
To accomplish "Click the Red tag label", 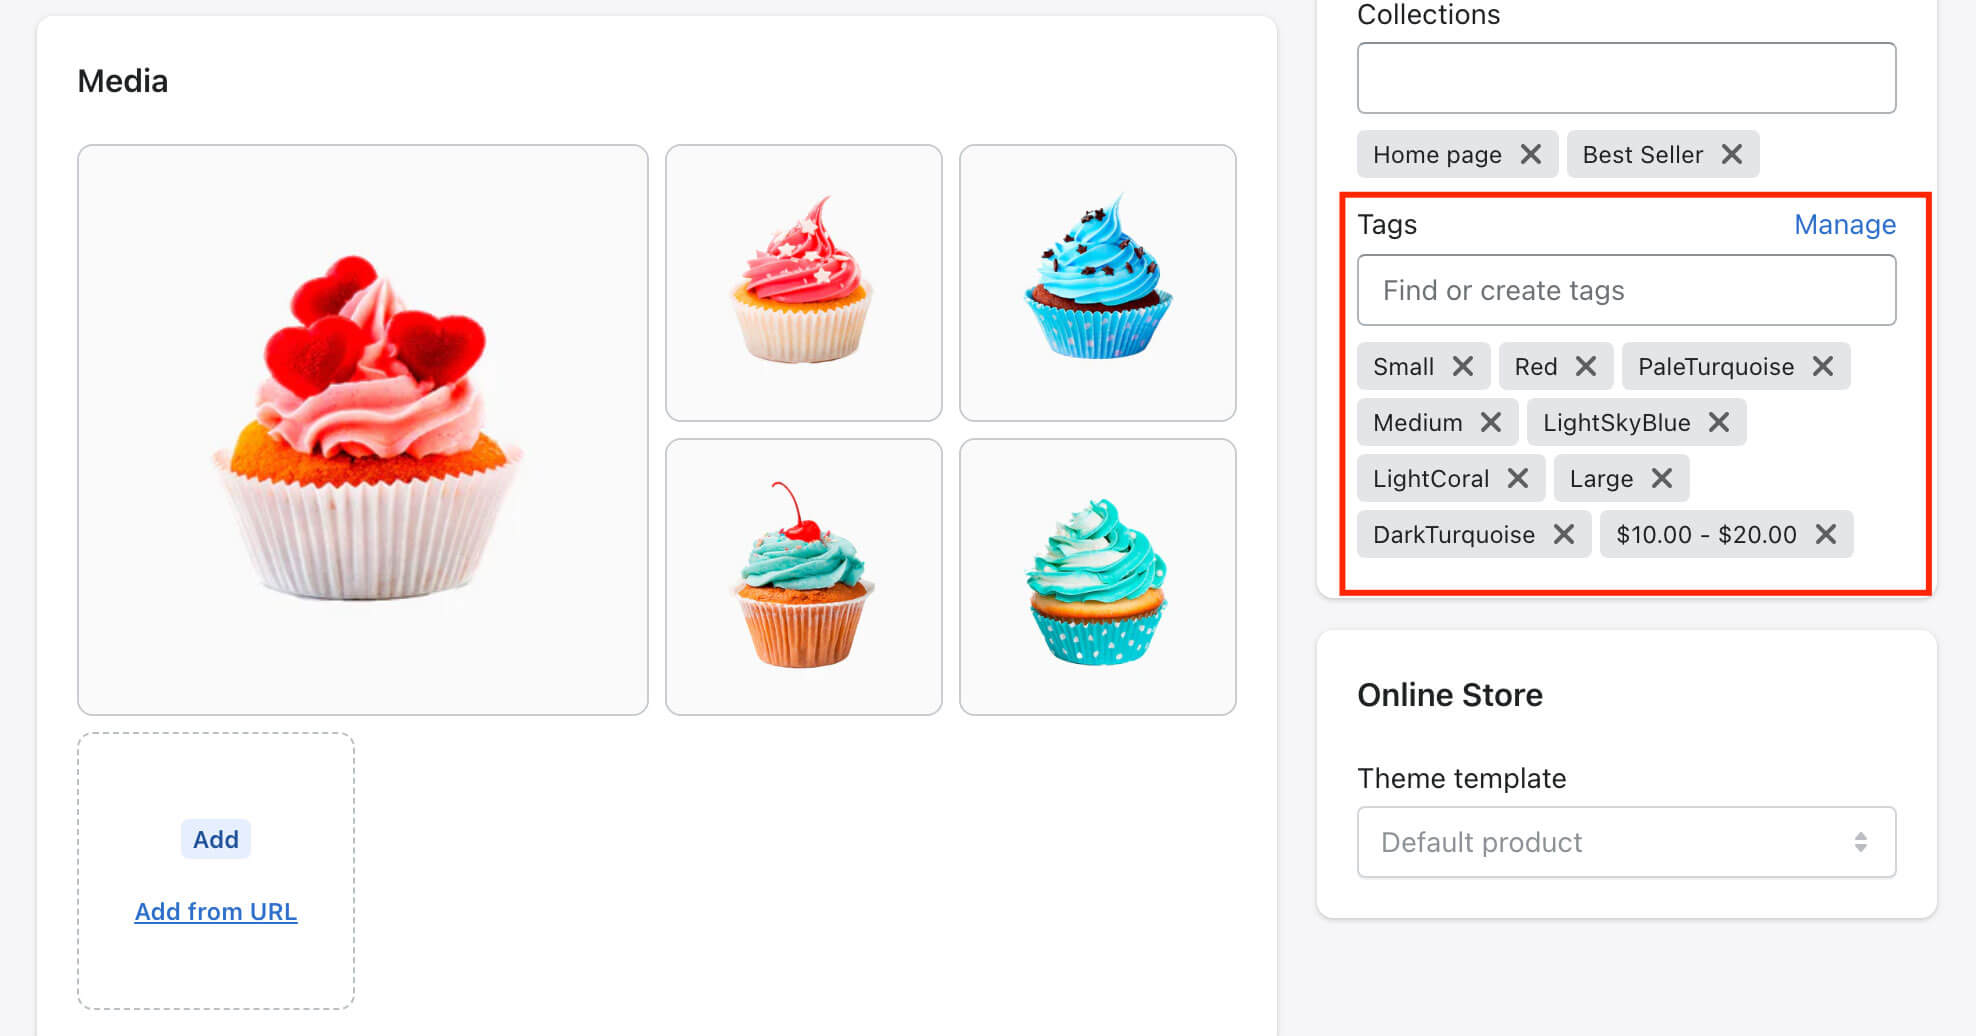I will tap(1535, 366).
